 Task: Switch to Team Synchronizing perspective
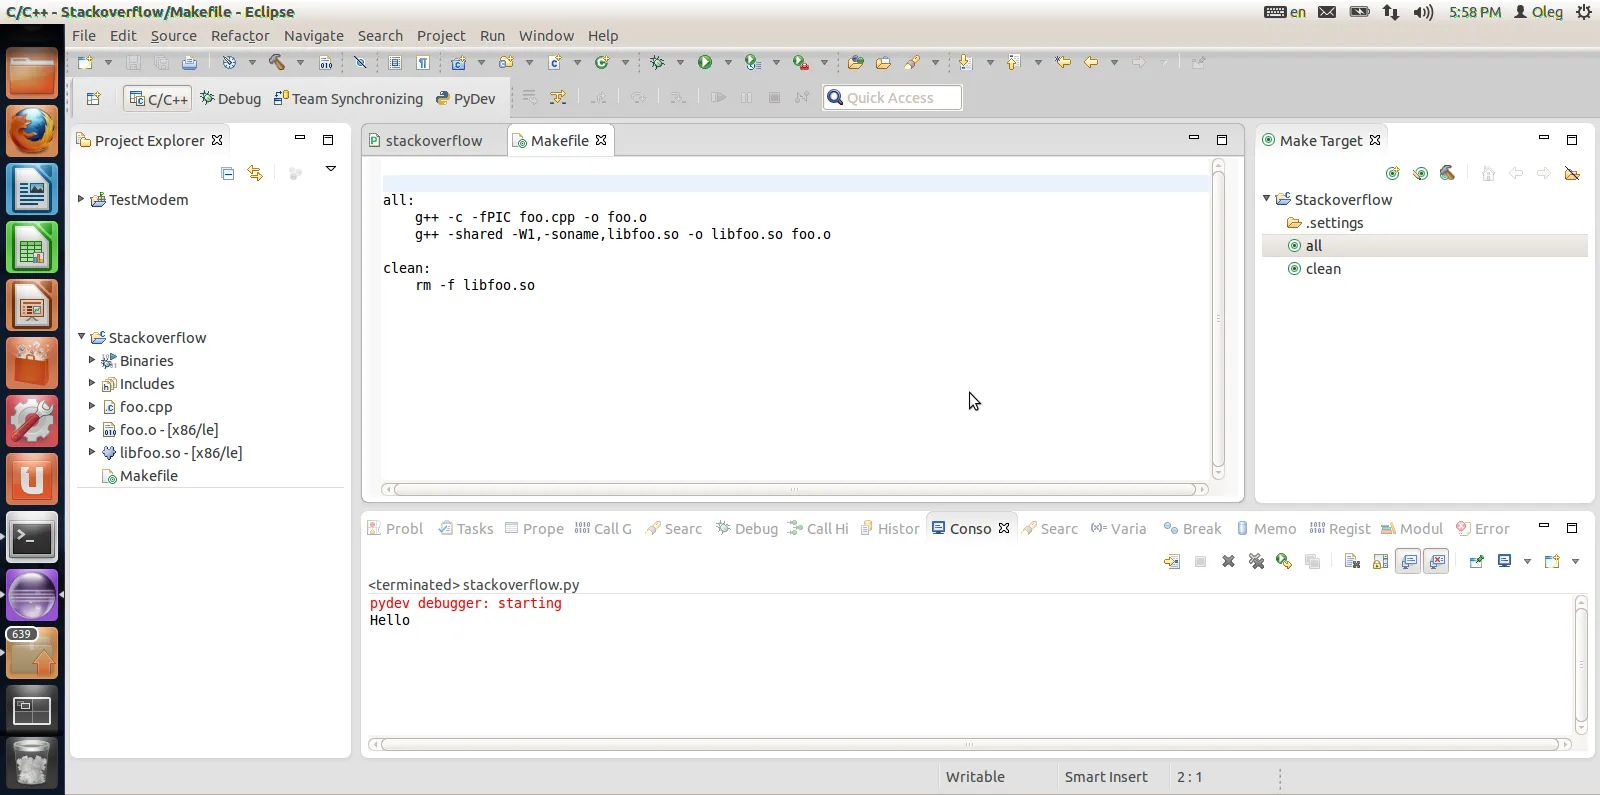coord(348,98)
